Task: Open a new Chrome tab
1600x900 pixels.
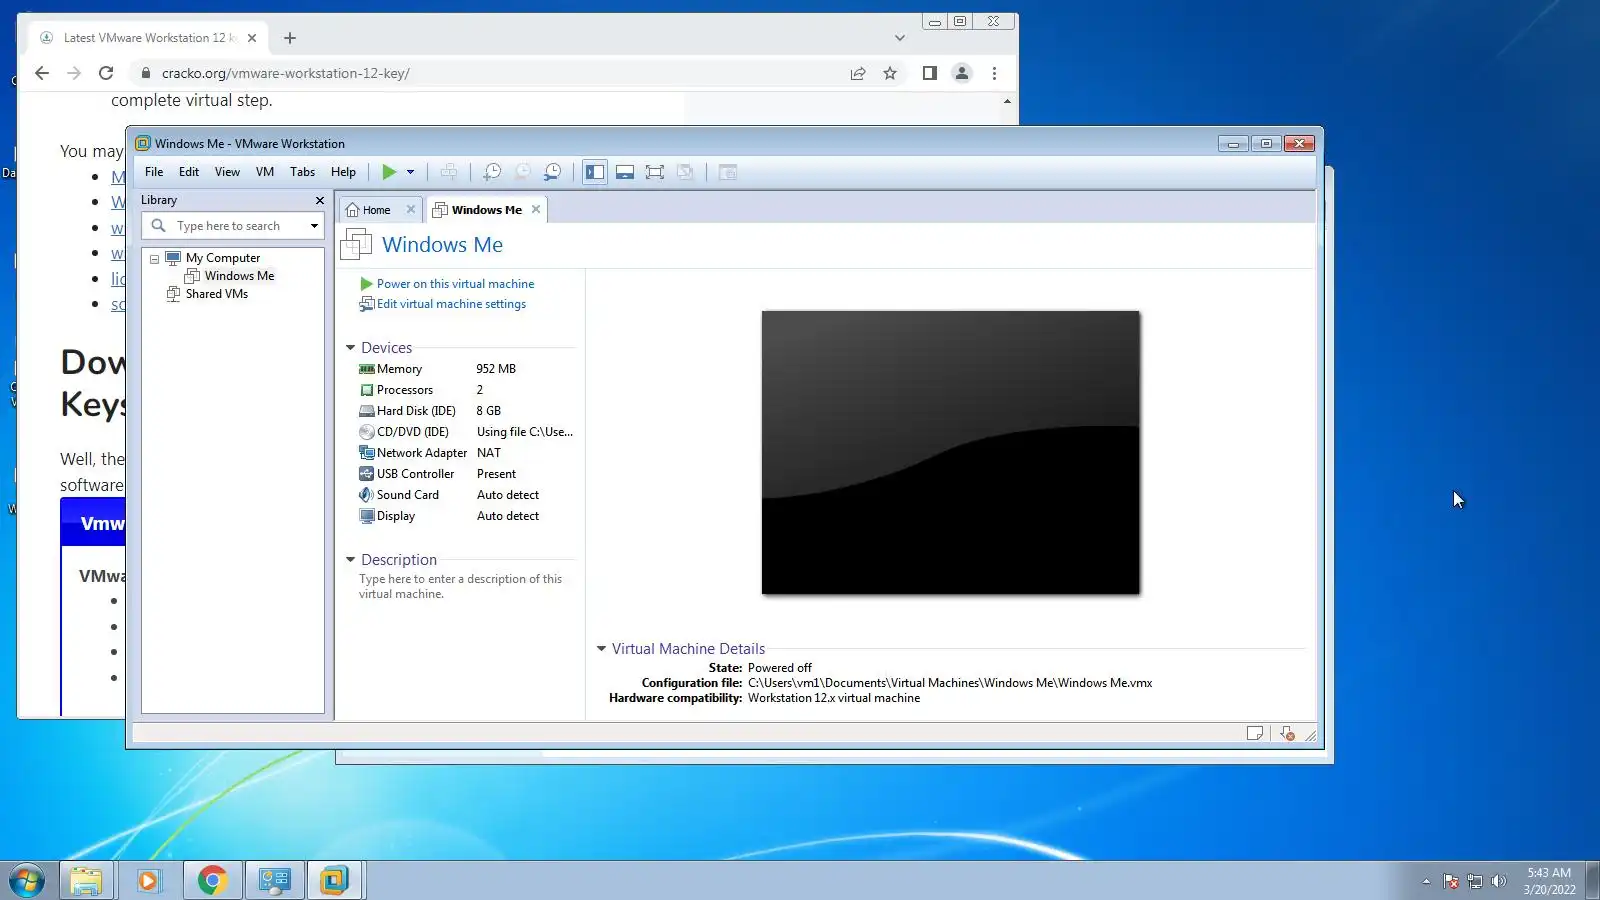Action: pos(290,38)
